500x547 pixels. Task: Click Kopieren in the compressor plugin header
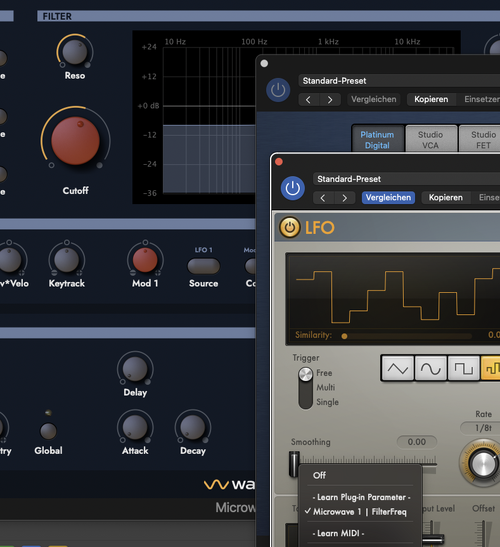point(431,99)
